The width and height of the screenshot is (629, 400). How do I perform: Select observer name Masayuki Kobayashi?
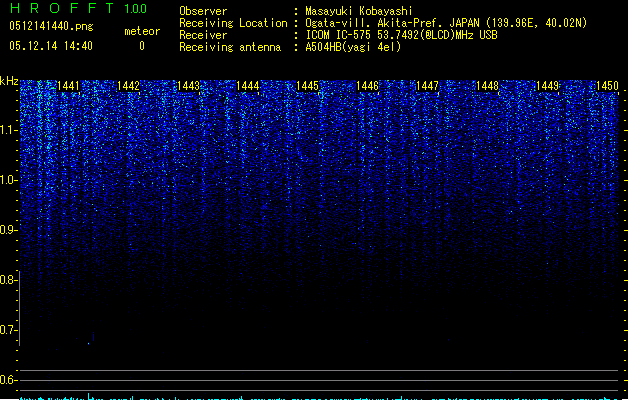[359, 11]
